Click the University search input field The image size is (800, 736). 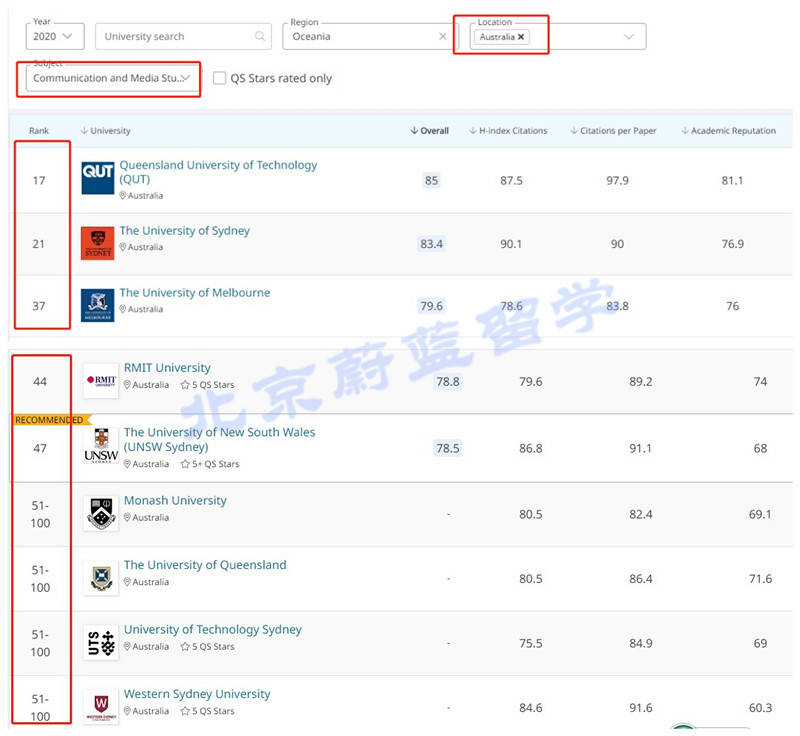[x=175, y=37]
